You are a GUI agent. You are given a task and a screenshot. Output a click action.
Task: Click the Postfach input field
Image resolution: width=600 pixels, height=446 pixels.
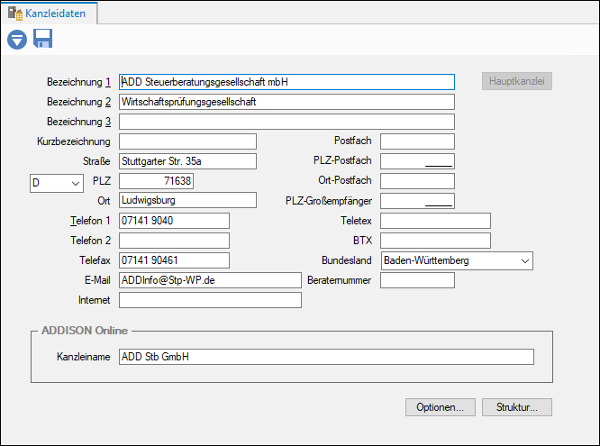coord(417,141)
